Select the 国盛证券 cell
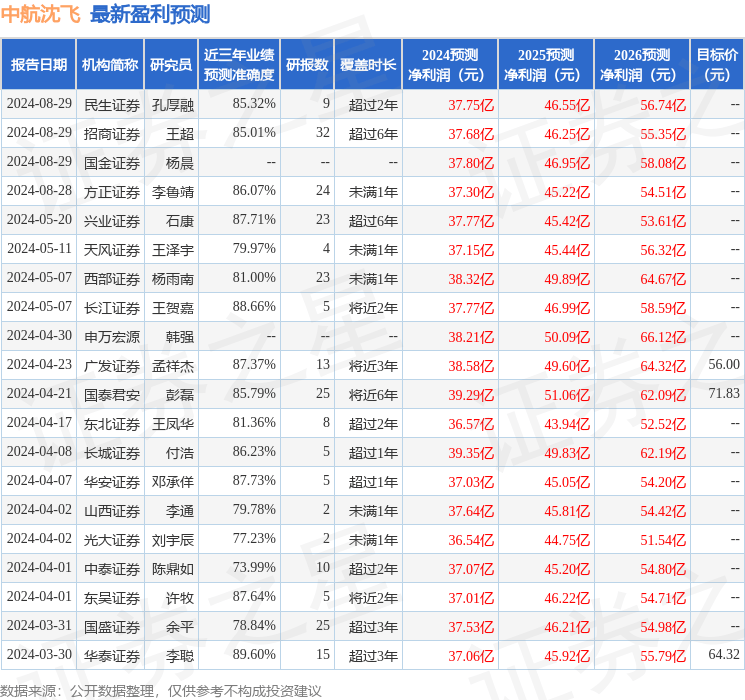745x700 pixels. pyautogui.click(x=112, y=627)
